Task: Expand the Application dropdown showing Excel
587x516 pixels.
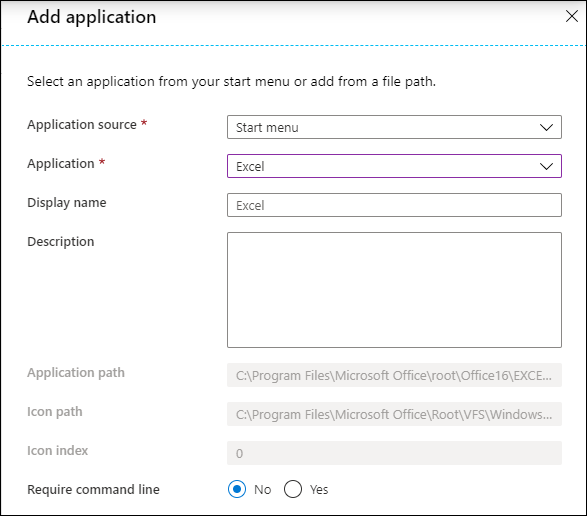Action: (394, 166)
